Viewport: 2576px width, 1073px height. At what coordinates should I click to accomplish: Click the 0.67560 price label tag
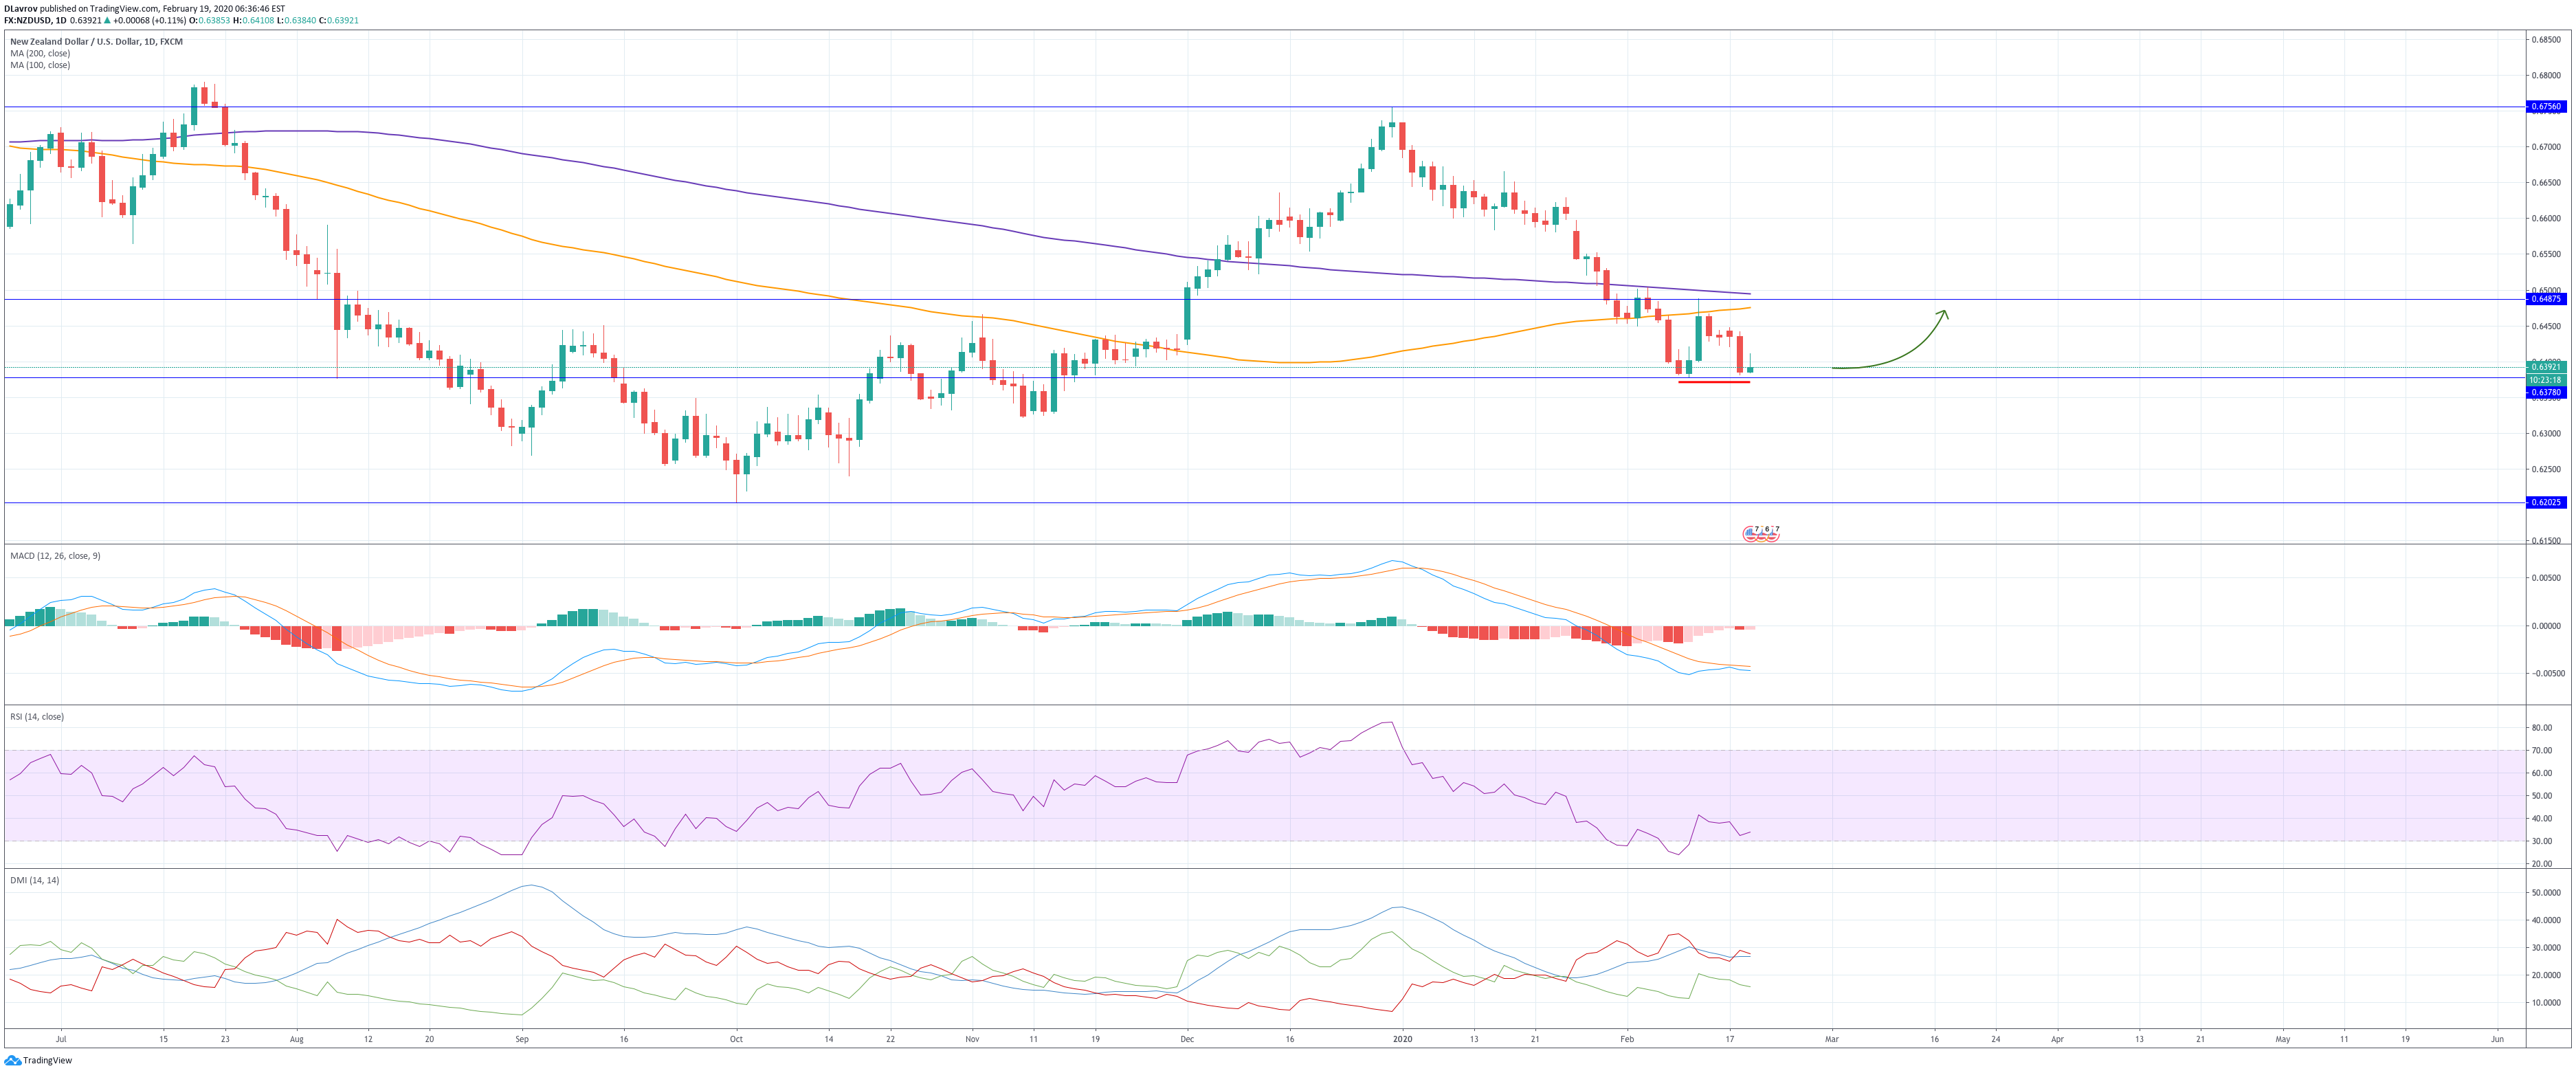pos(2545,106)
